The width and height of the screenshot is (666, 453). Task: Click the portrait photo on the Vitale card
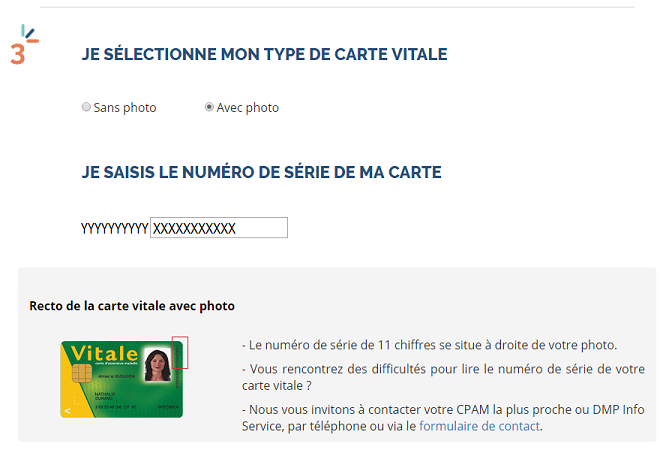[158, 366]
